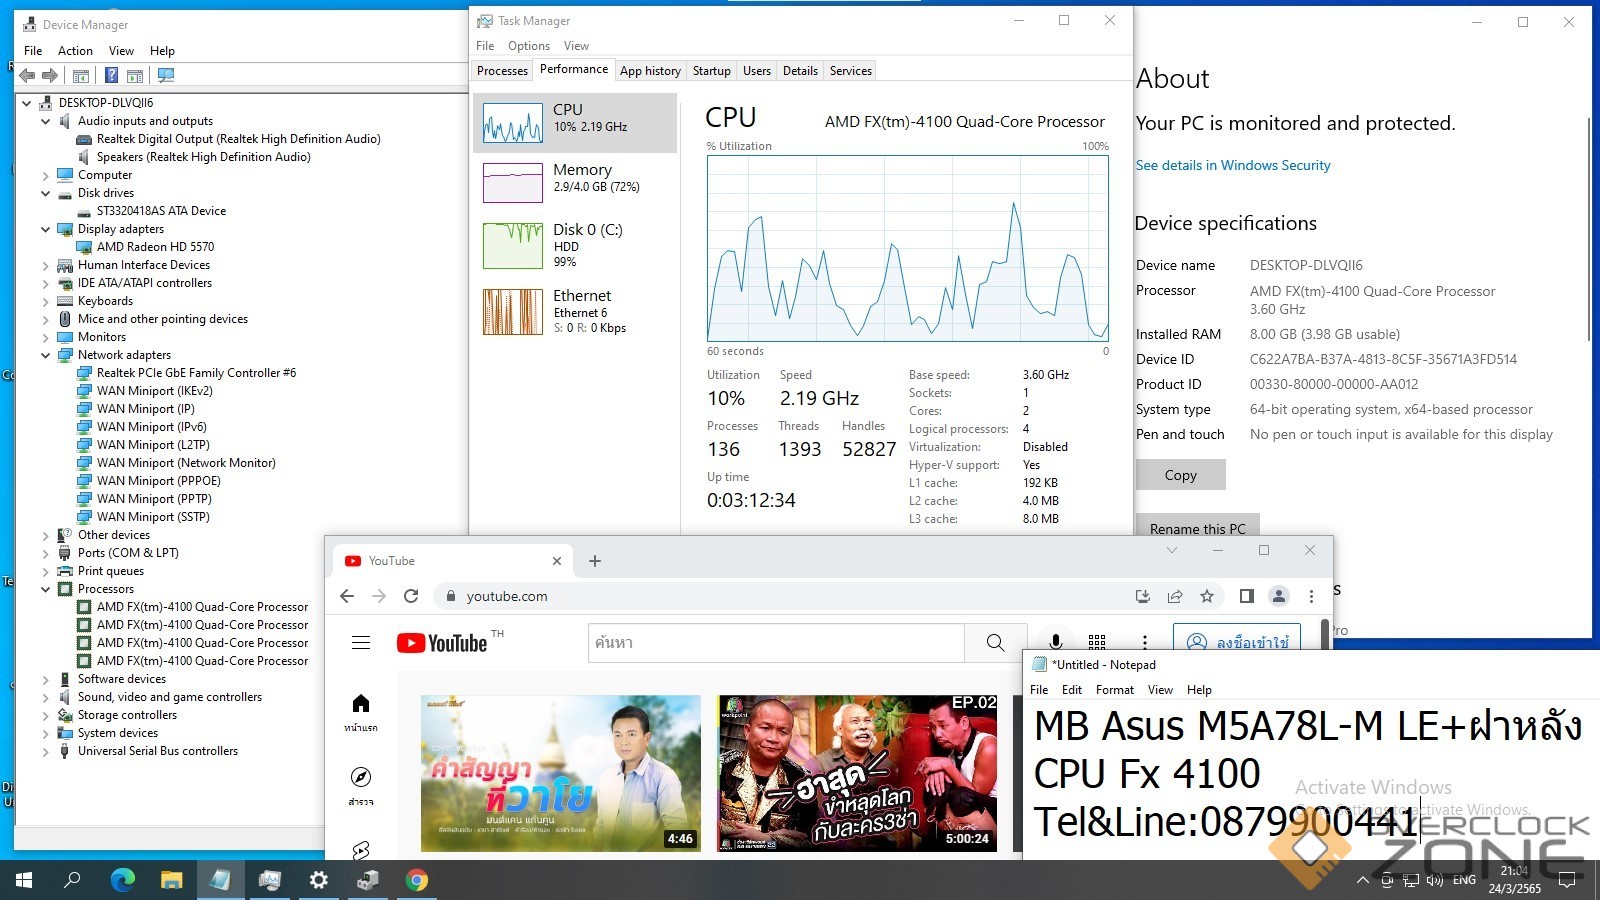Select Memory in Task Manager performance sidebar

[575, 183]
